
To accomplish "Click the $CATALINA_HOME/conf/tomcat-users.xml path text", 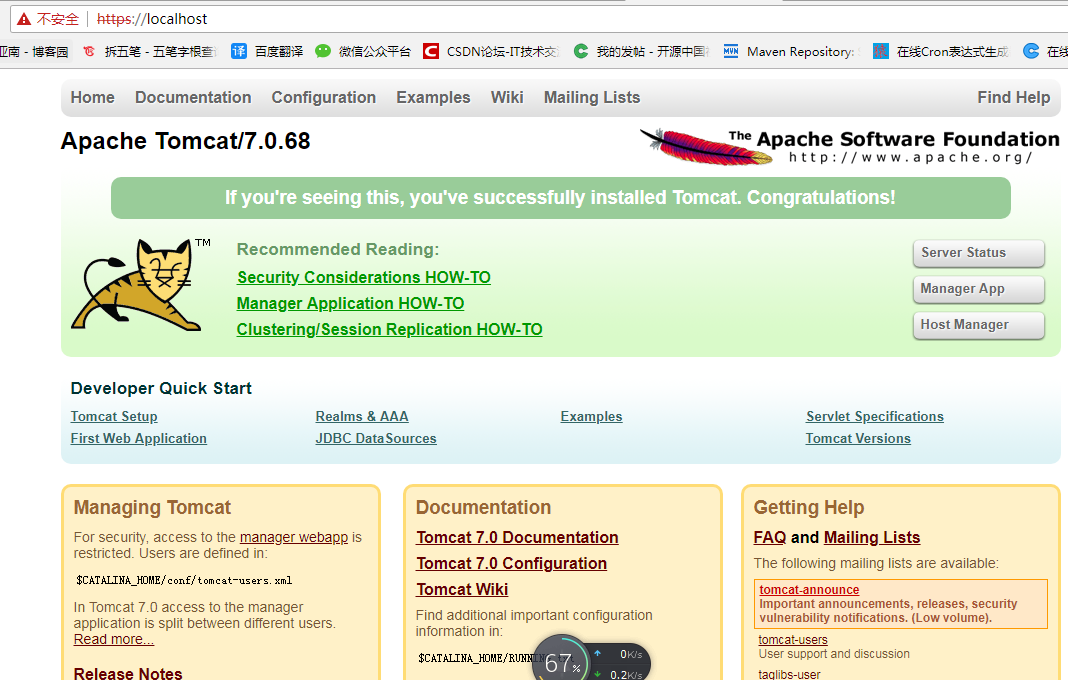I will (x=184, y=581).
